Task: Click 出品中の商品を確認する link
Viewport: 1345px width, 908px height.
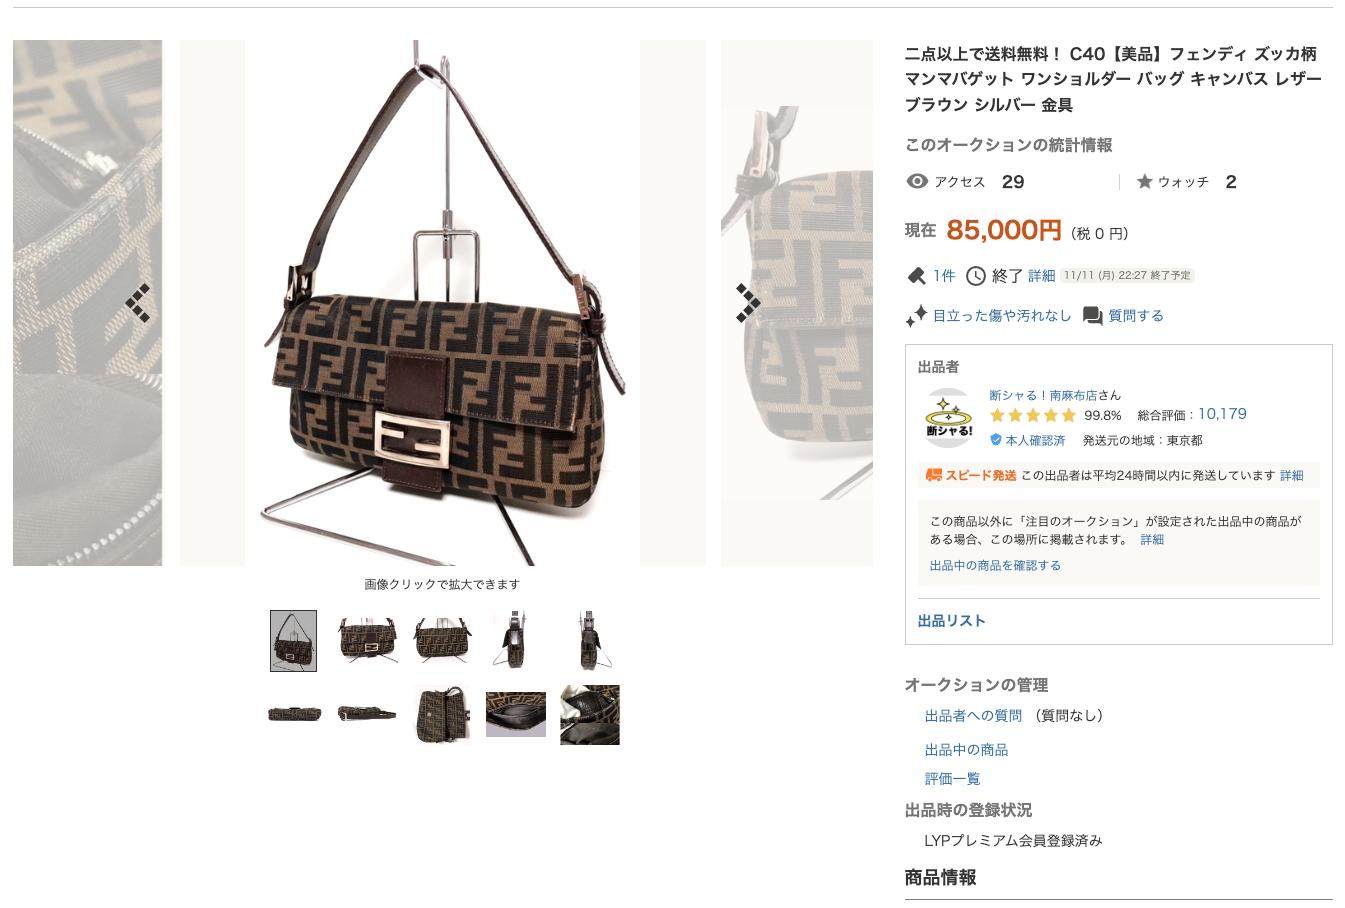Action: click(x=995, y=565)
